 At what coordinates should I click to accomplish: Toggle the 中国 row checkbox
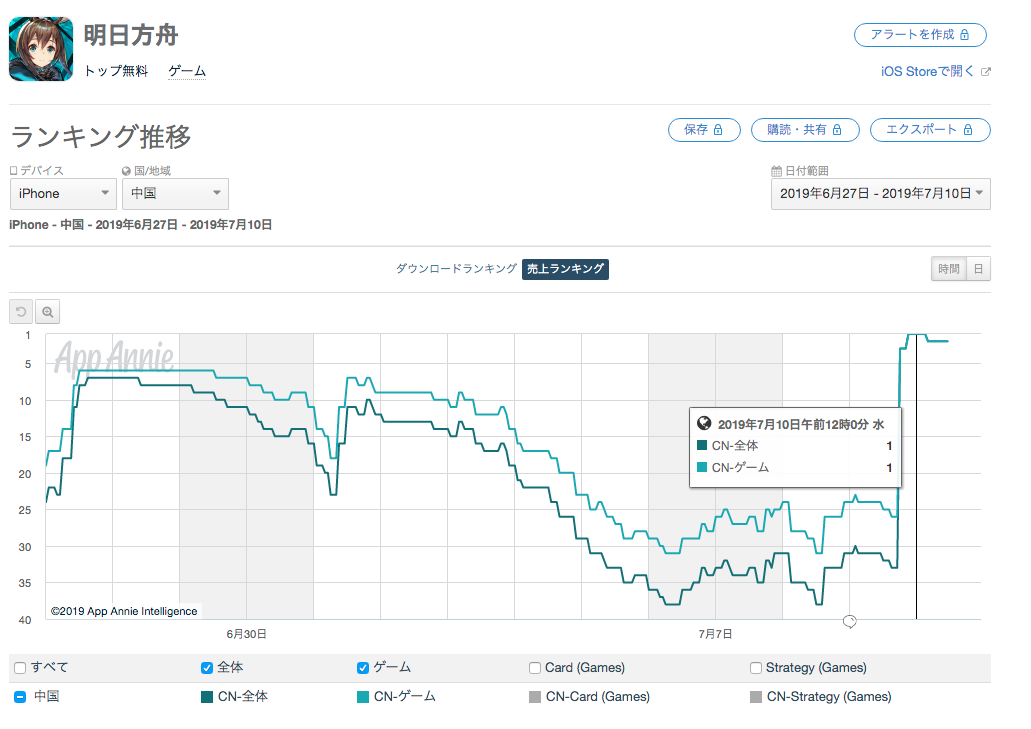coord(20,697)
